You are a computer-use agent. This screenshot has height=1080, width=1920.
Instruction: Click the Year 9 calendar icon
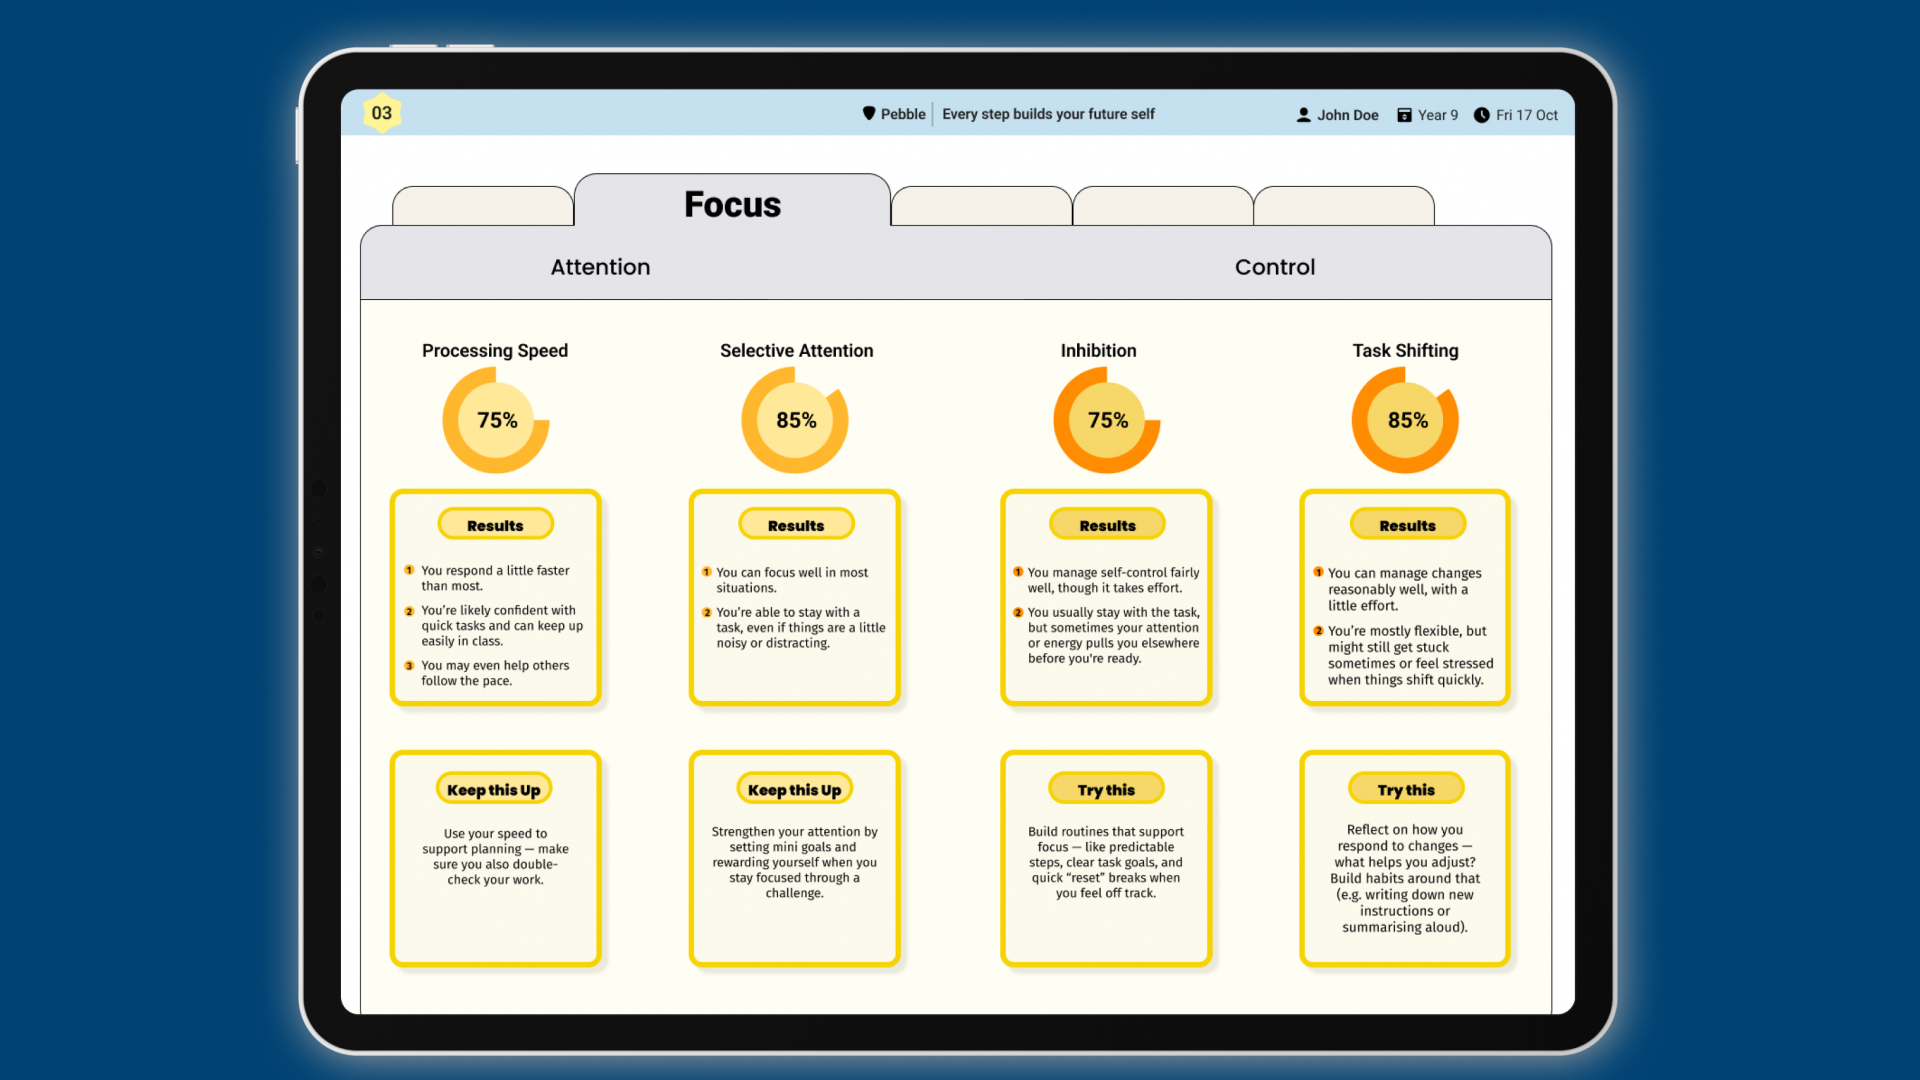pyautogui.click(x=1404, y=115)
